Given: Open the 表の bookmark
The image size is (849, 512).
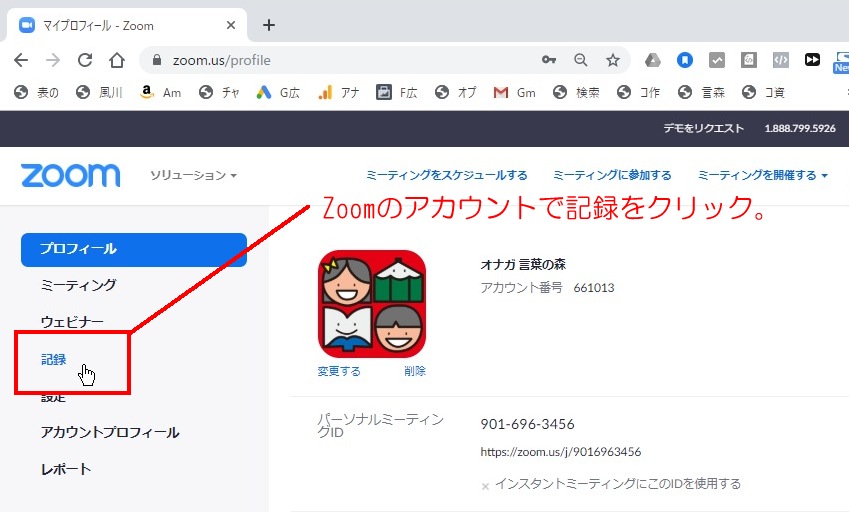Looking at the screenshot, I should point(36,93).
